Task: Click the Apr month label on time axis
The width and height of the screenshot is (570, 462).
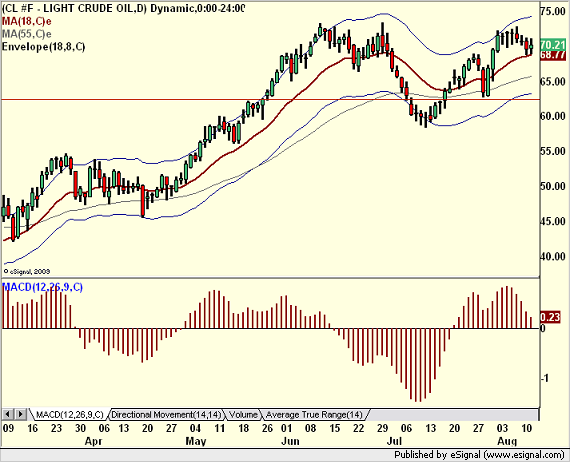Action: tap(93, 441)
